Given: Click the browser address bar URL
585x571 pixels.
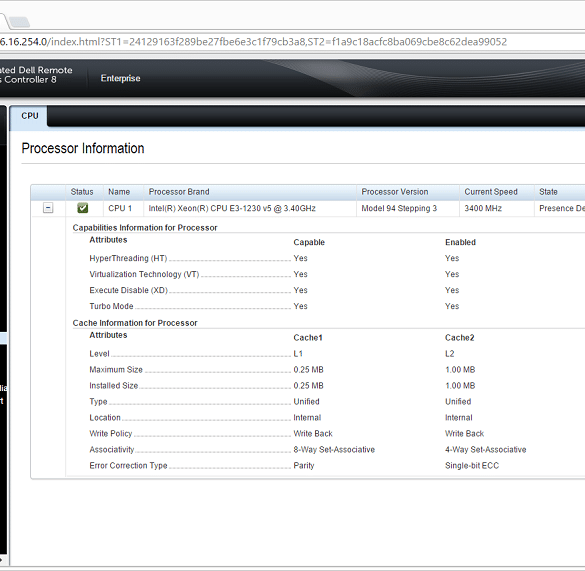Looking at the screenshot, I should 254,42.
